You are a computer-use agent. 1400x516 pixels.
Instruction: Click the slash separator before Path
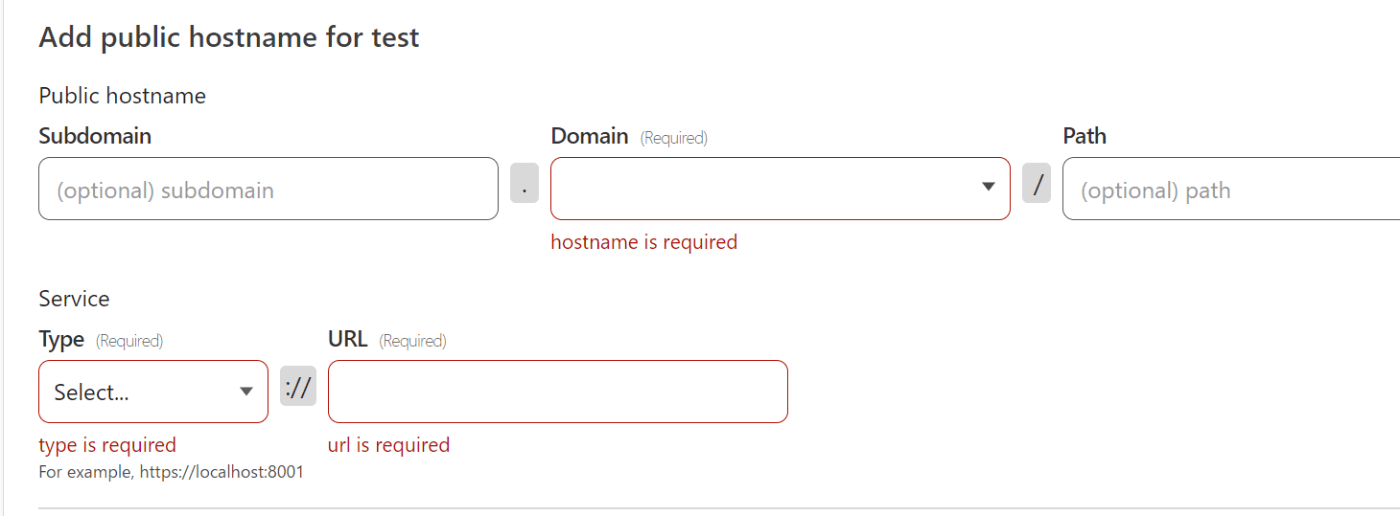(x=1037, y=185)
